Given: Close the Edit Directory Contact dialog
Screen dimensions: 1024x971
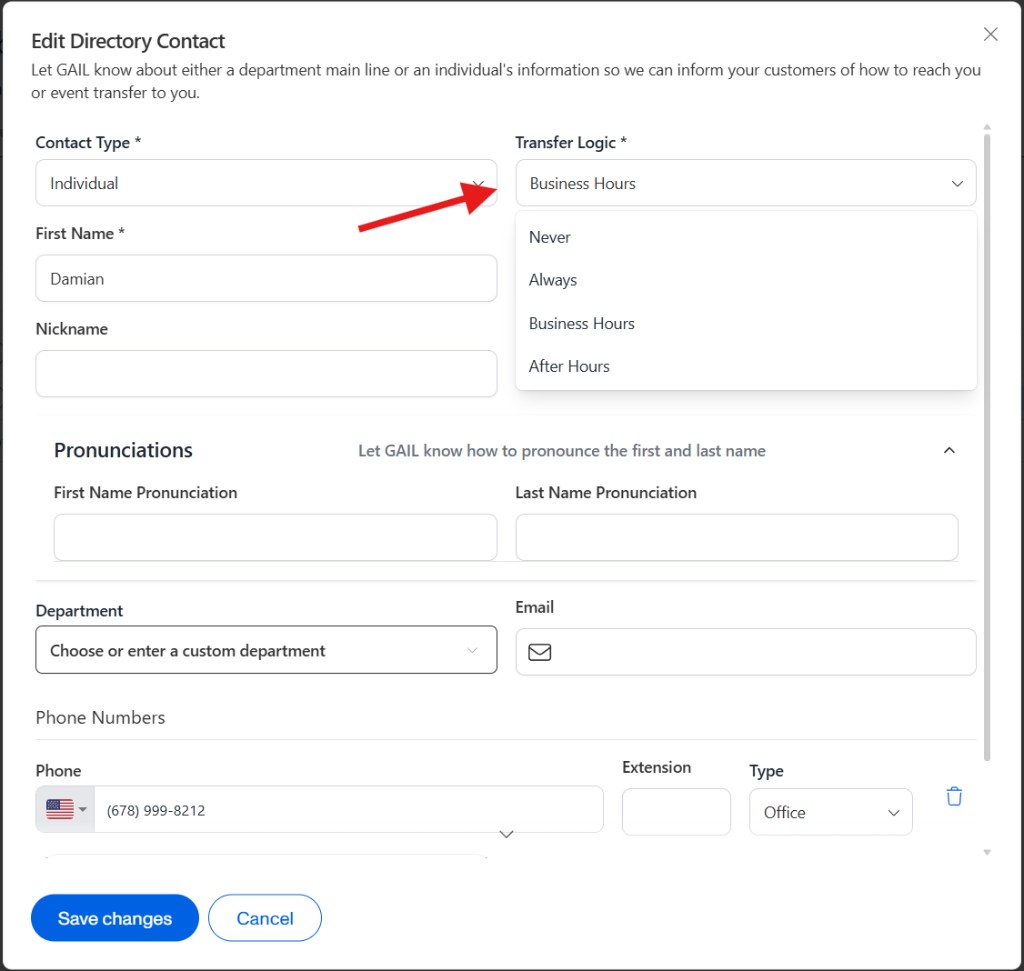Looking at the screenshot, I should click(990, 33).
